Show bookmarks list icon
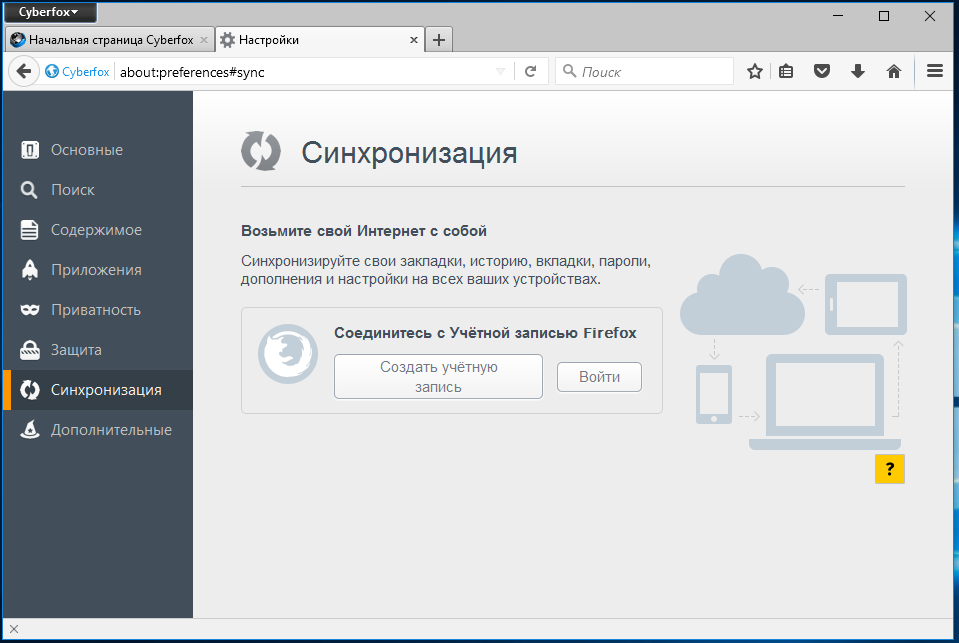The image size is (959, 643). coord(786,72)
